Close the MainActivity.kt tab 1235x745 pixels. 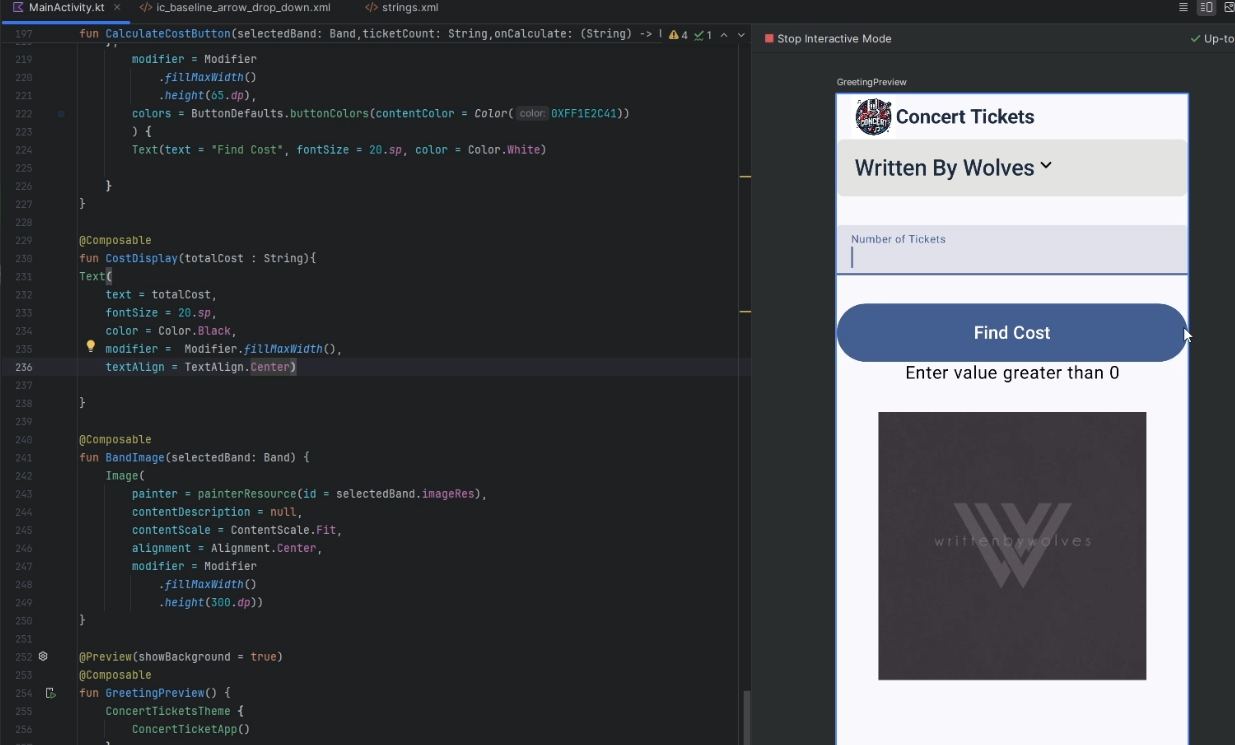point(117,8)
